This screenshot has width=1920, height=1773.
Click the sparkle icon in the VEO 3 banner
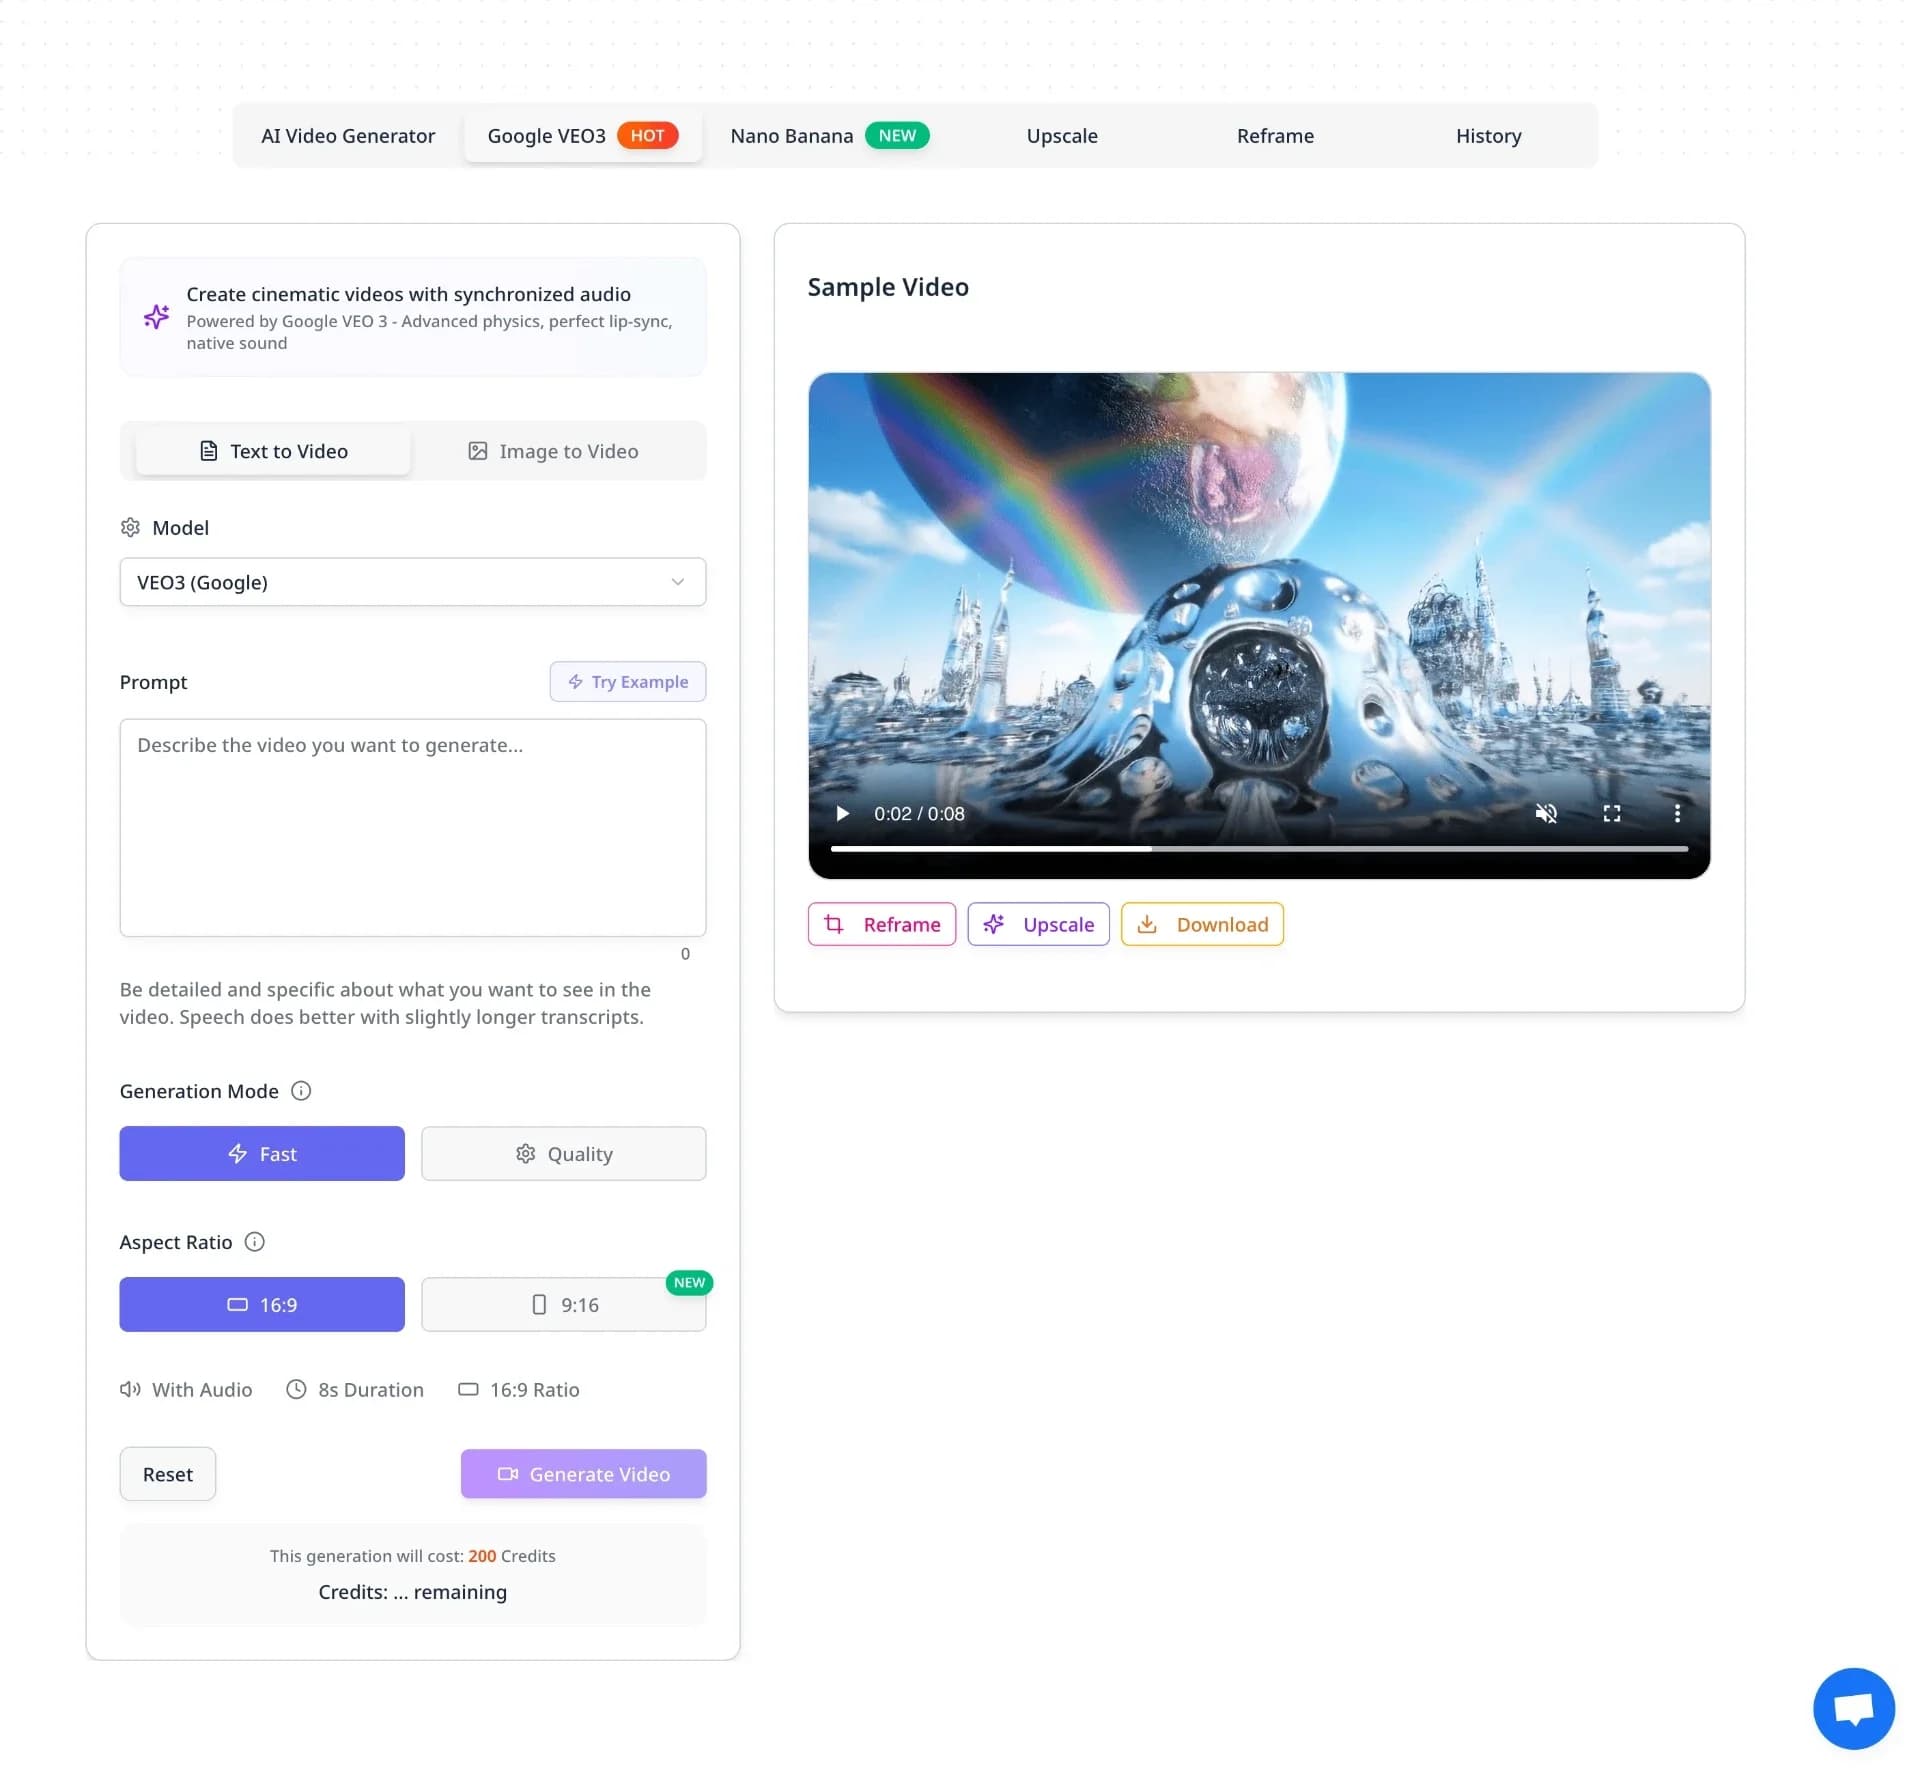[156, 317]
